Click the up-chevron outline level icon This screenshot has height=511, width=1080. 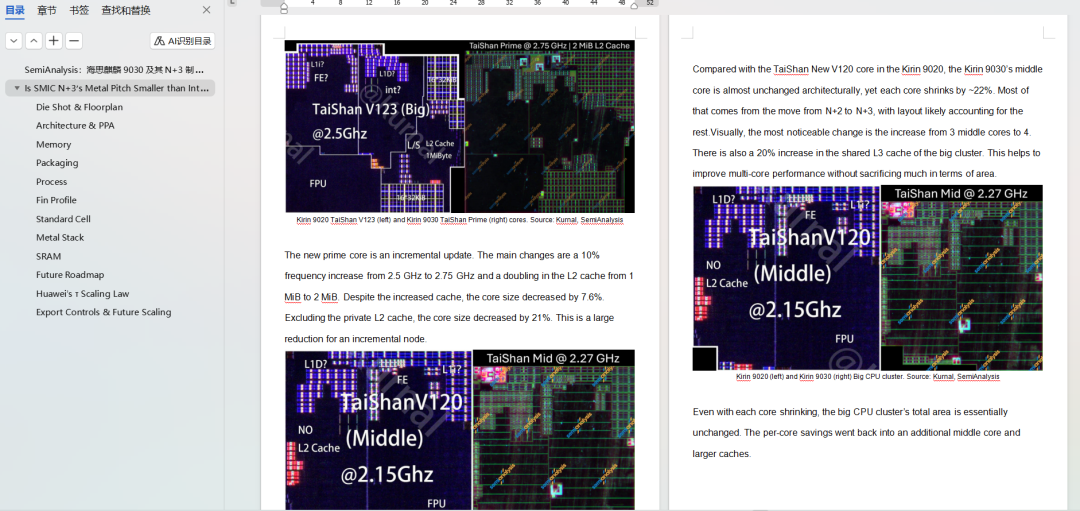click(x=34, y=41)
